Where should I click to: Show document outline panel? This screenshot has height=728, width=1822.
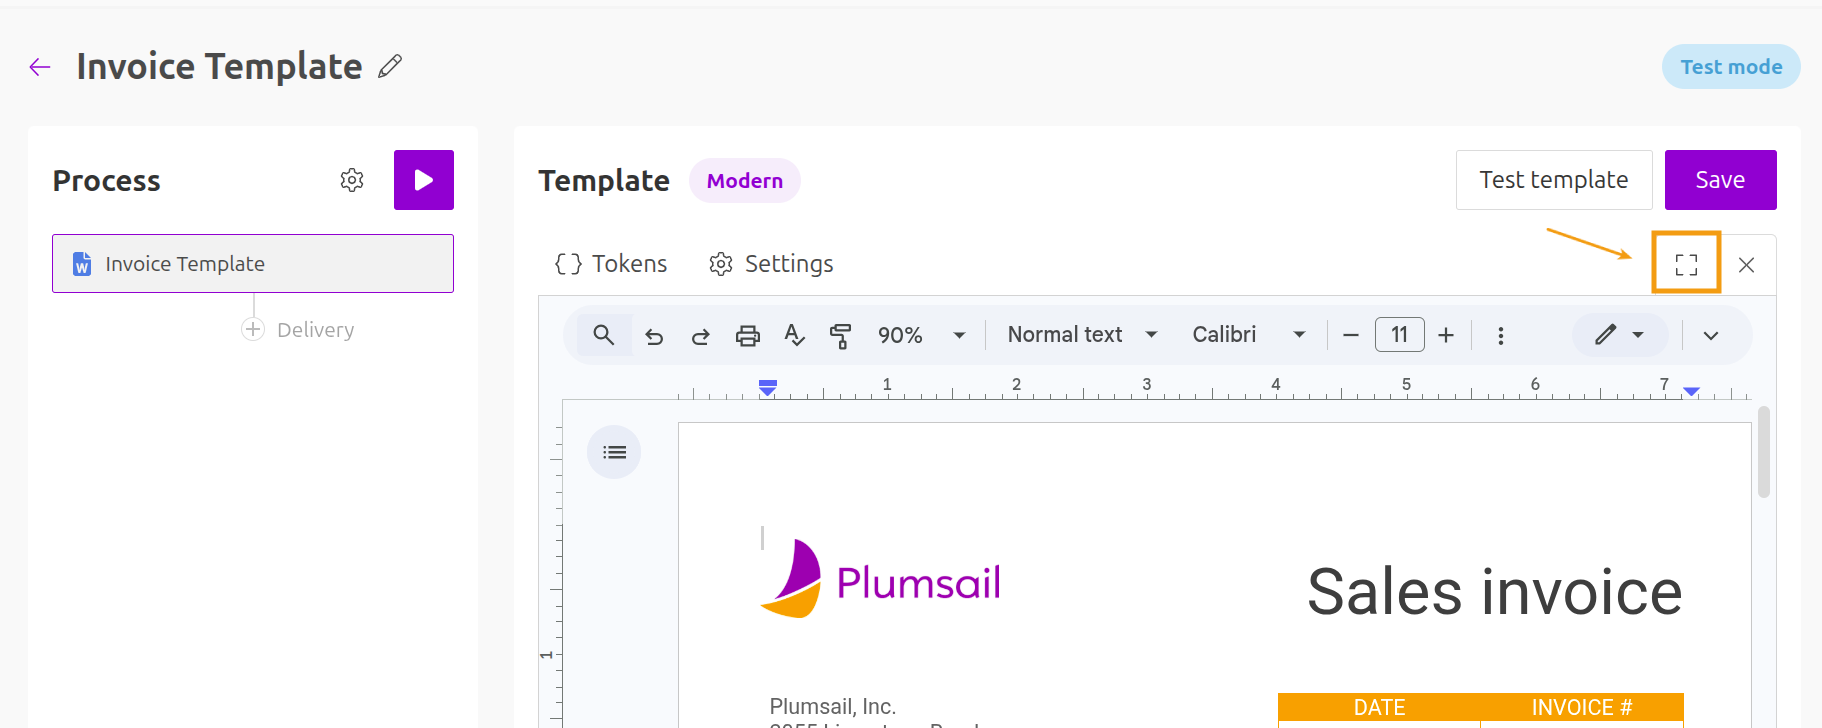[614, 452]
